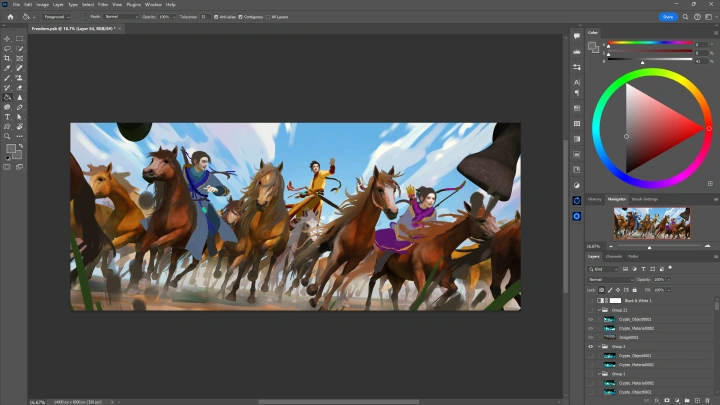Open the Comments panel icon
720x405 pixels.
(577, 36)
